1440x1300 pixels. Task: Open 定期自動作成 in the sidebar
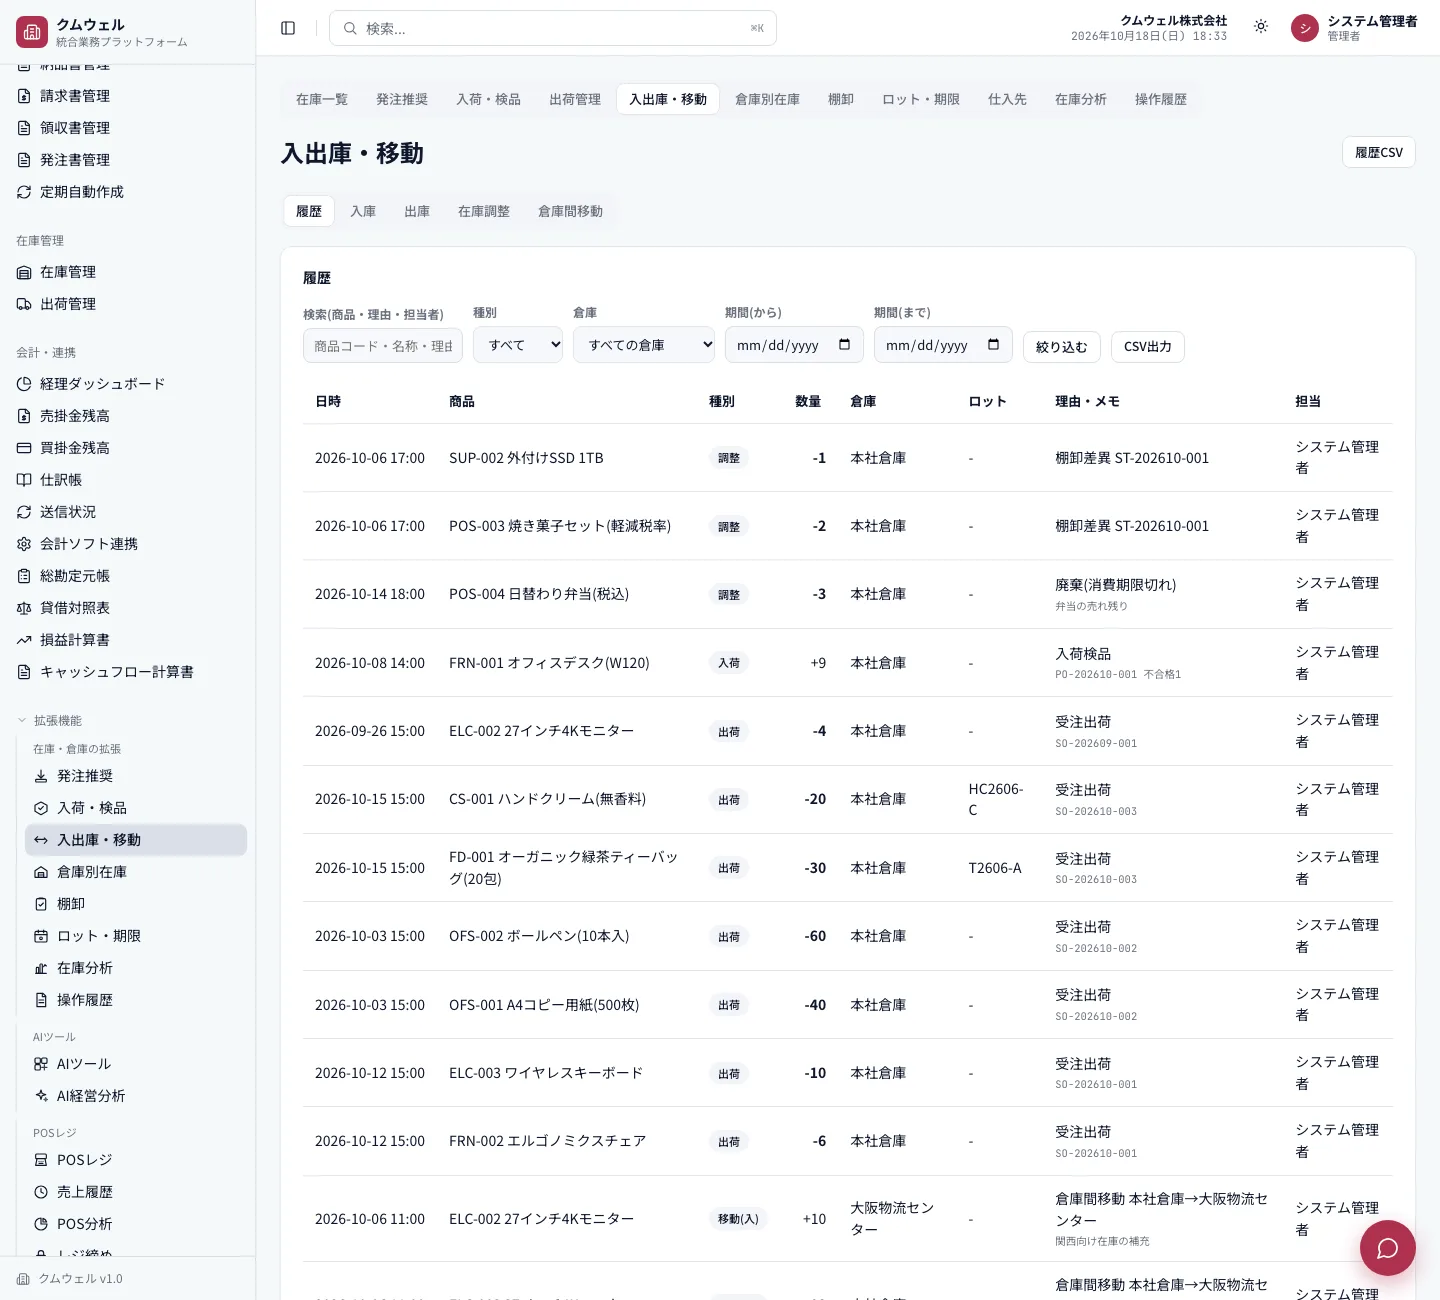(x=128, y=192)
